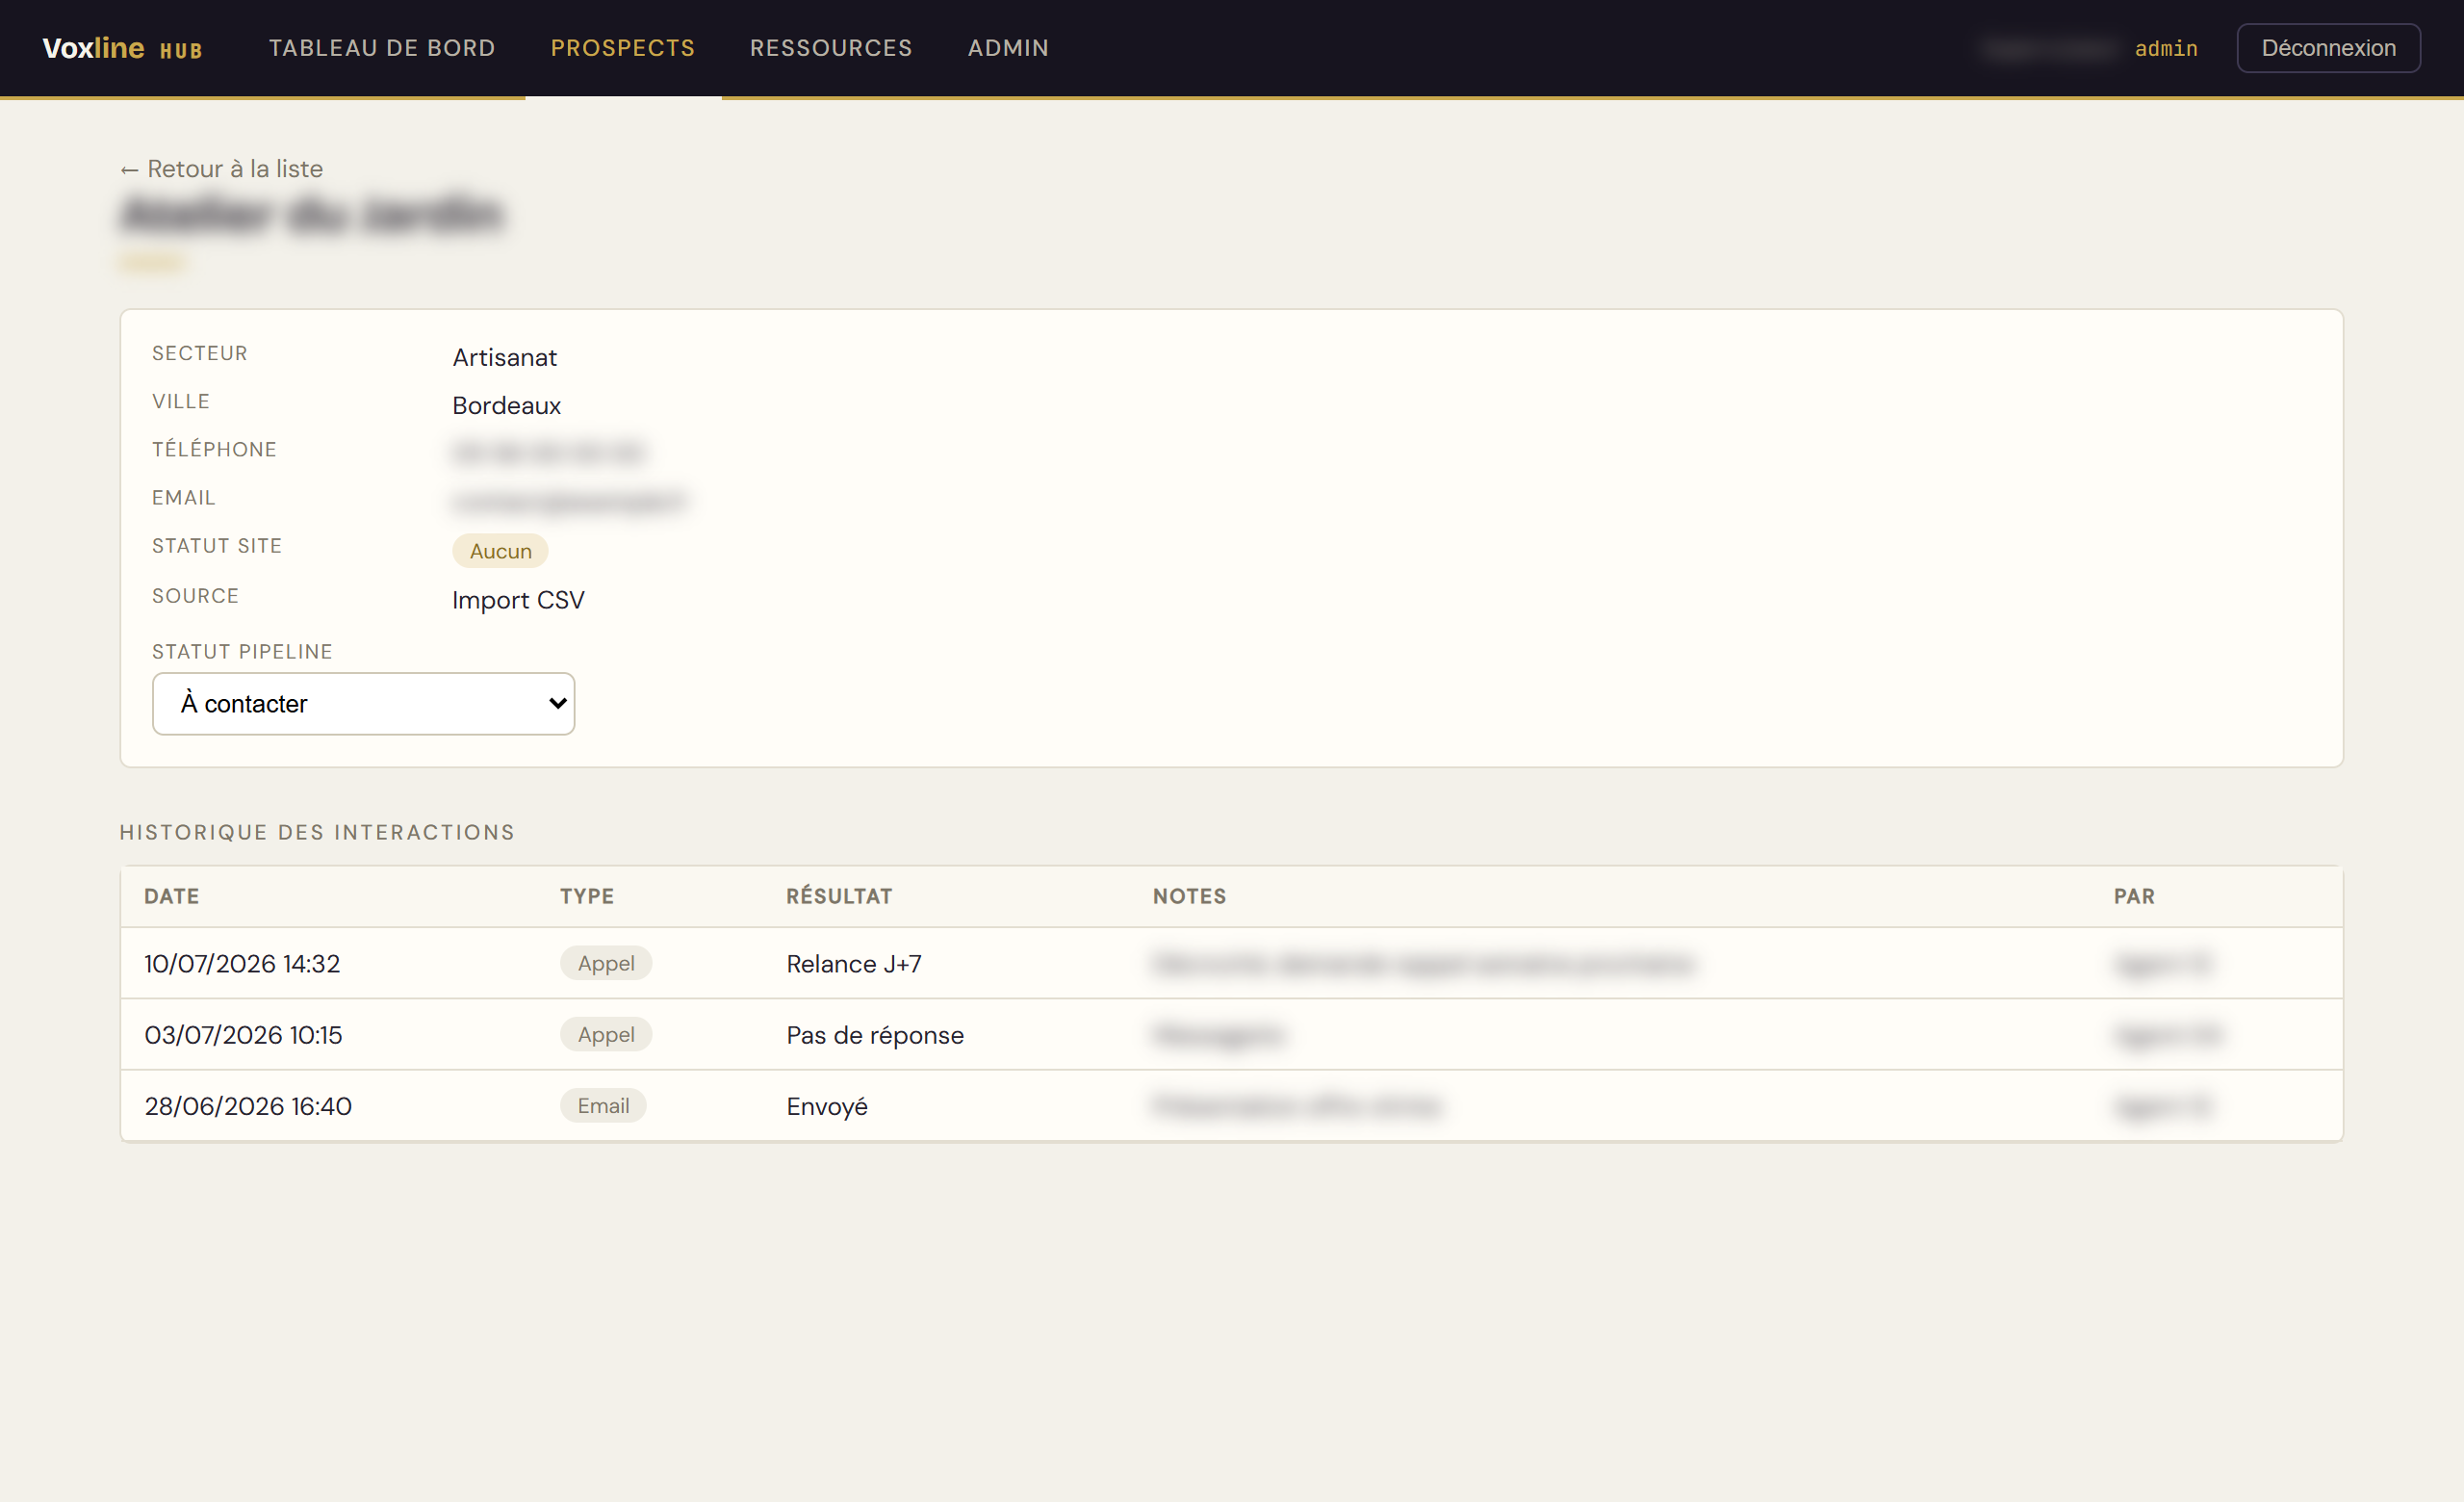Image resolution: width=2464 pixels, height=1502 pixels.
Task: Click the Résultat column header
Action: click(x=839, y=897)
